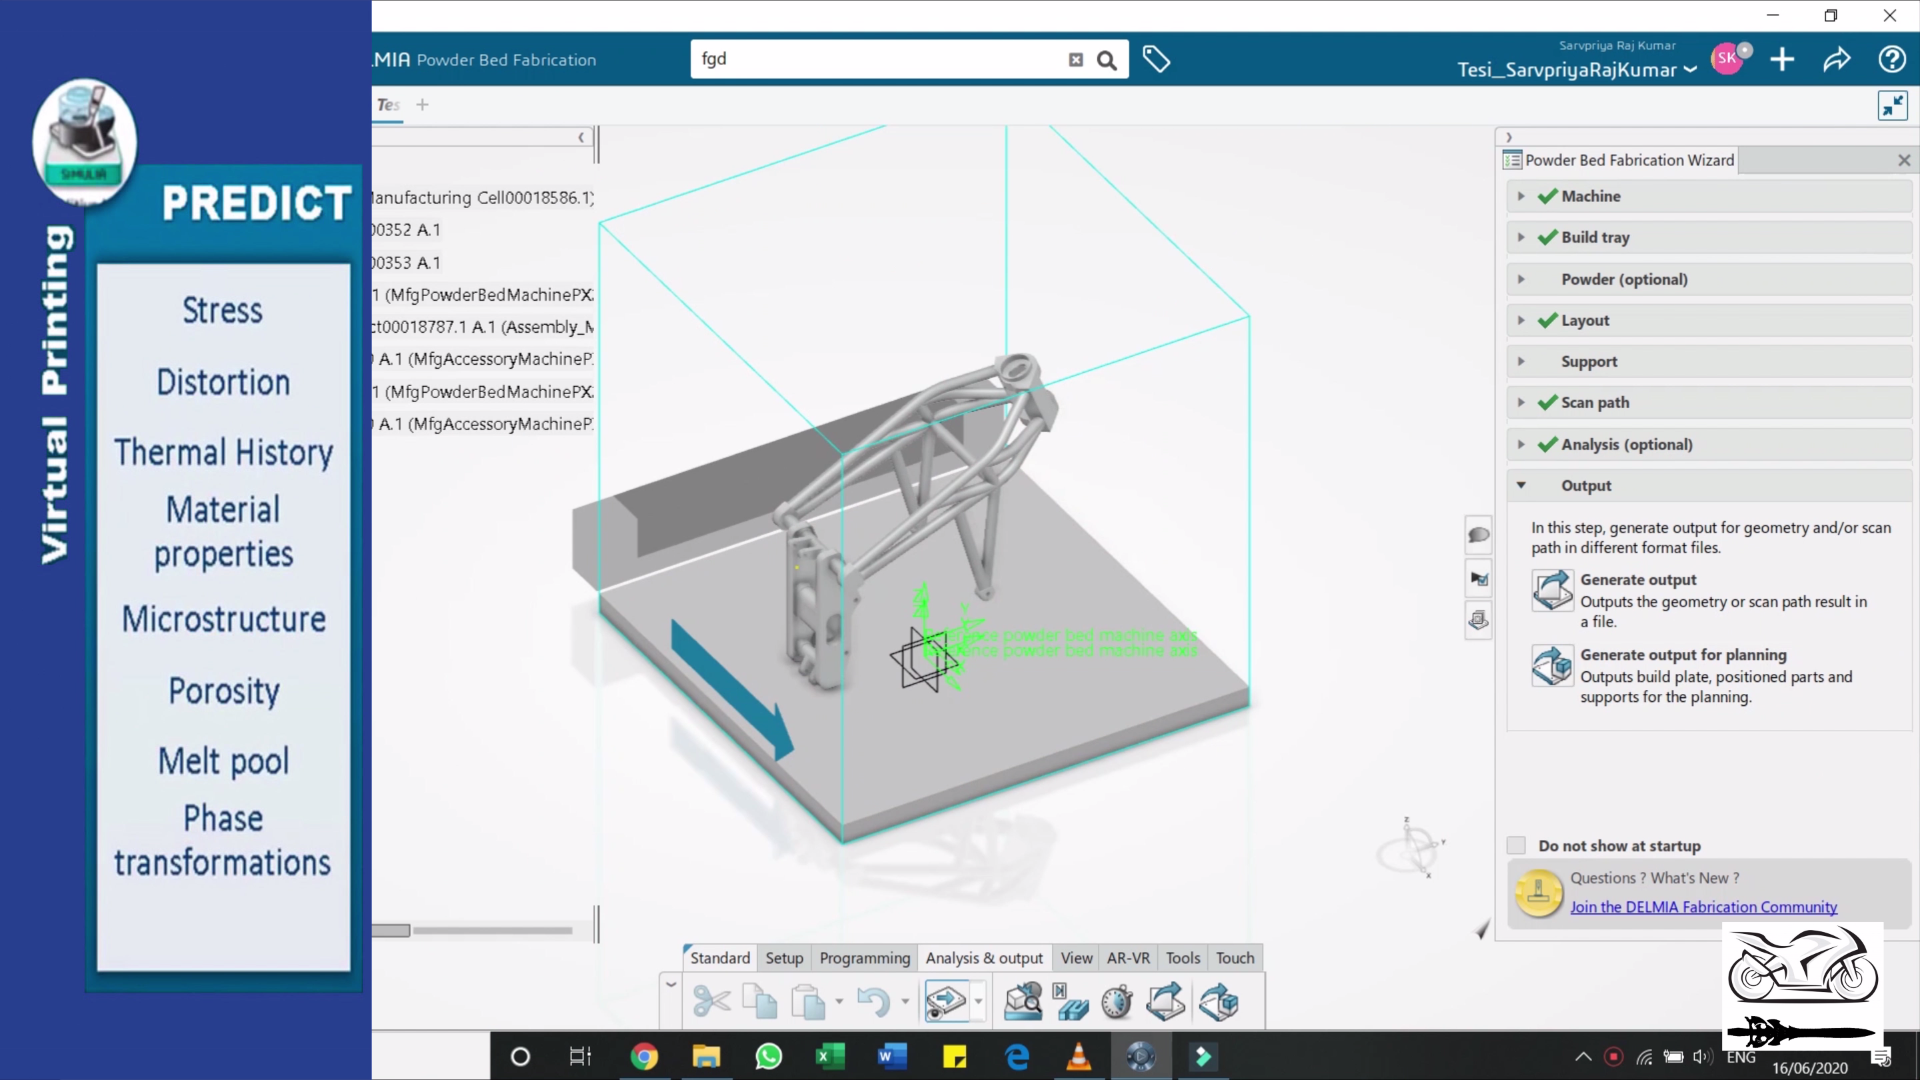The width and height of the screenshot is (1920, 1080).
Task: Click the collapse fullscreen arrows icon
Action: [x=1893, y=106]
